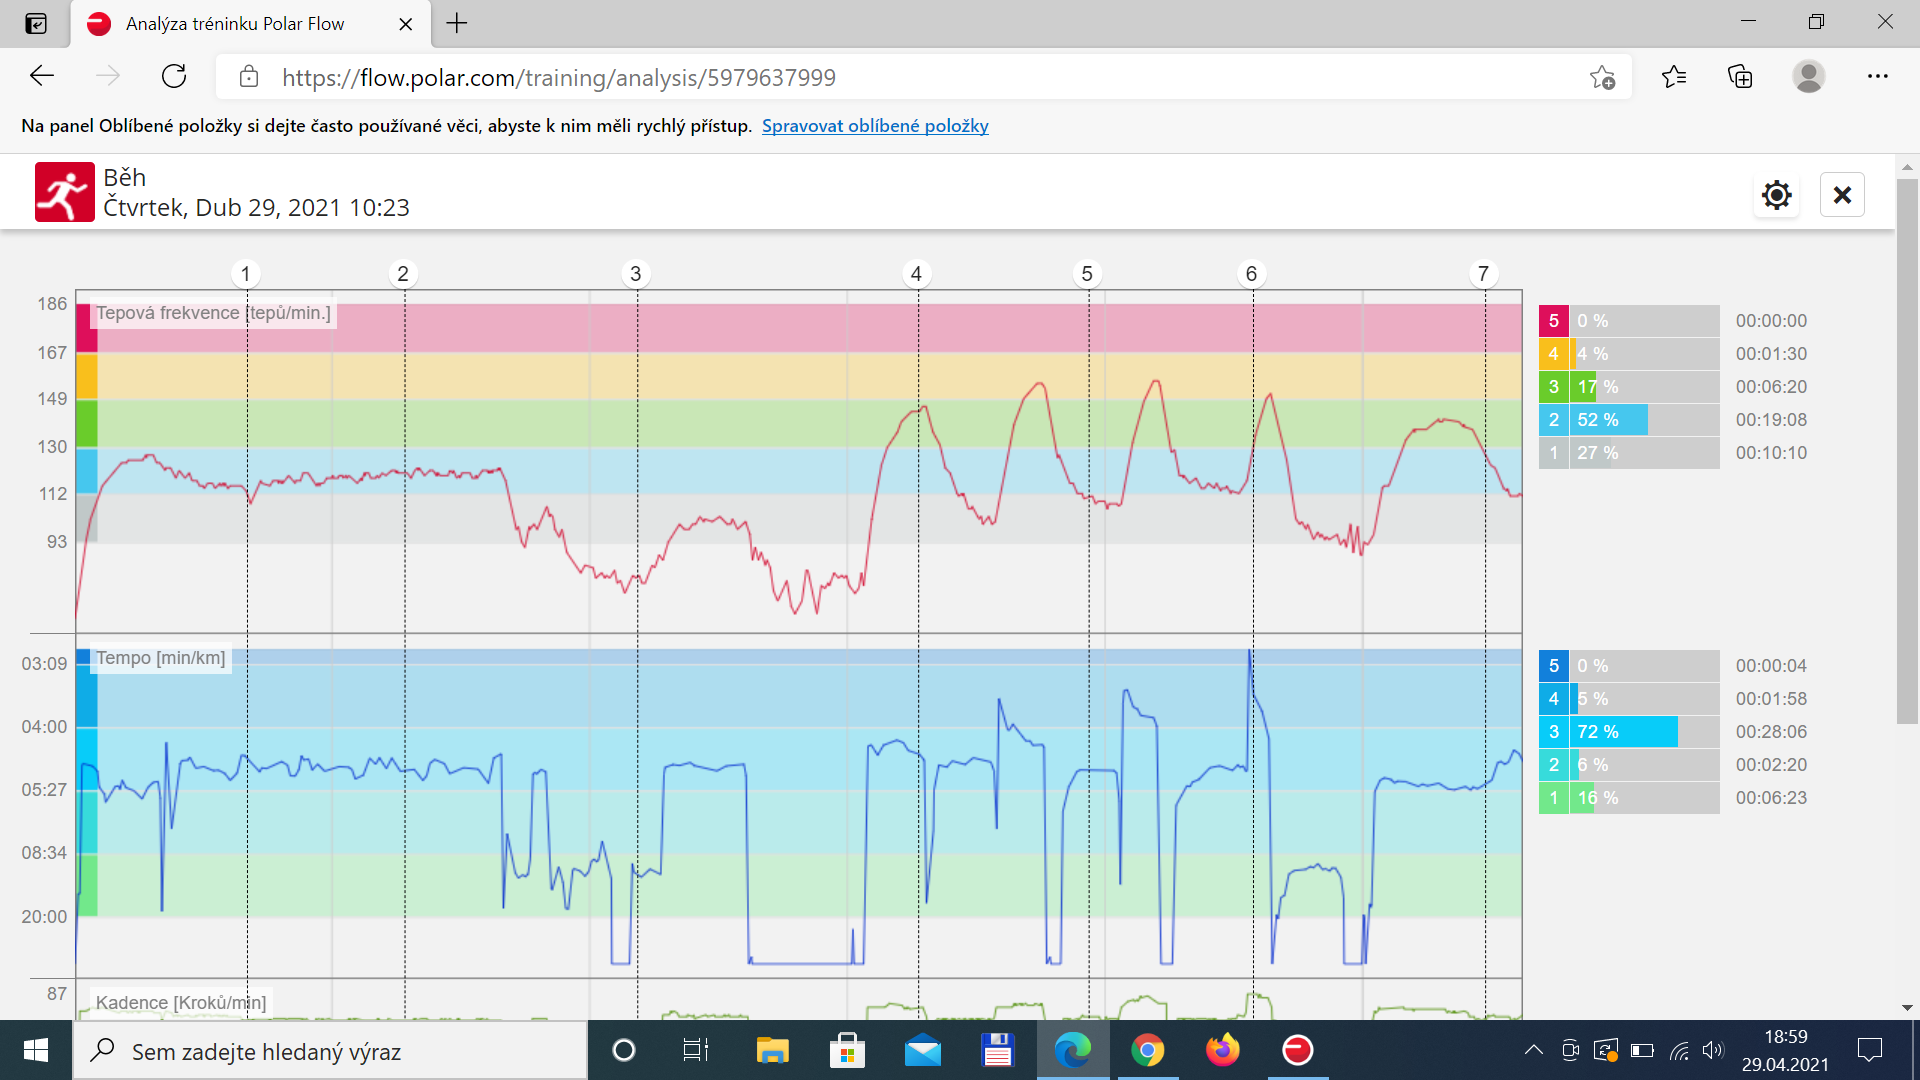Select lap marker 1 on the chart
This screenshot has width=1920, height=1080.
click(x=246, y=274)
